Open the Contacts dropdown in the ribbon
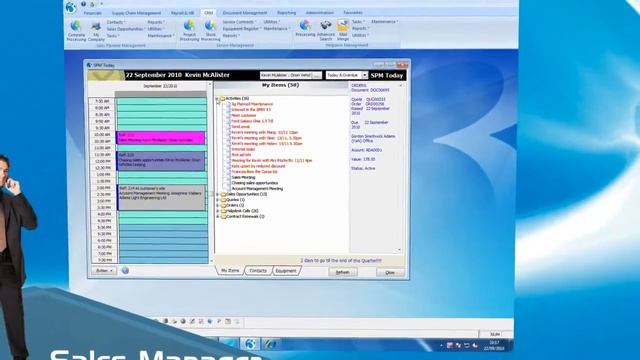640x360 pixels. click(x=116, y=22)
